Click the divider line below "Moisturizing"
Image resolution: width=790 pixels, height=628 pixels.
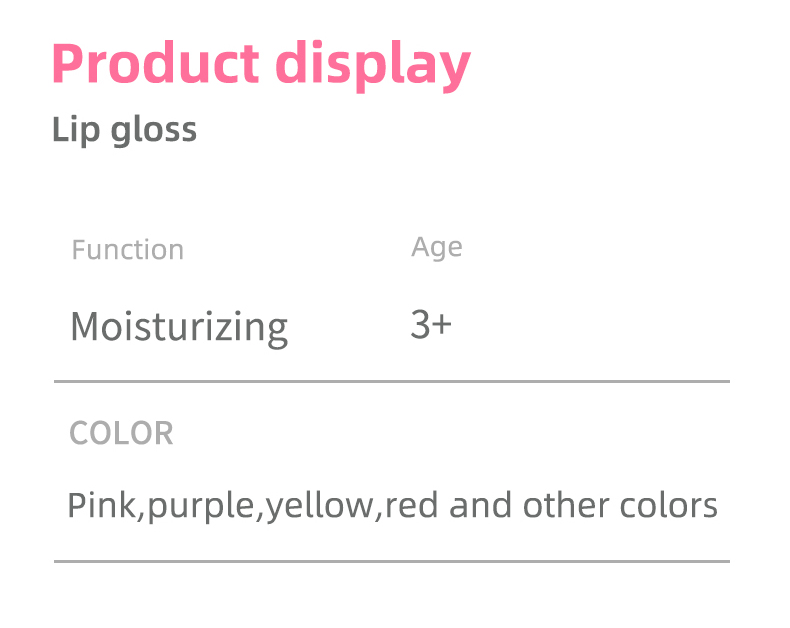click(391, 381)
